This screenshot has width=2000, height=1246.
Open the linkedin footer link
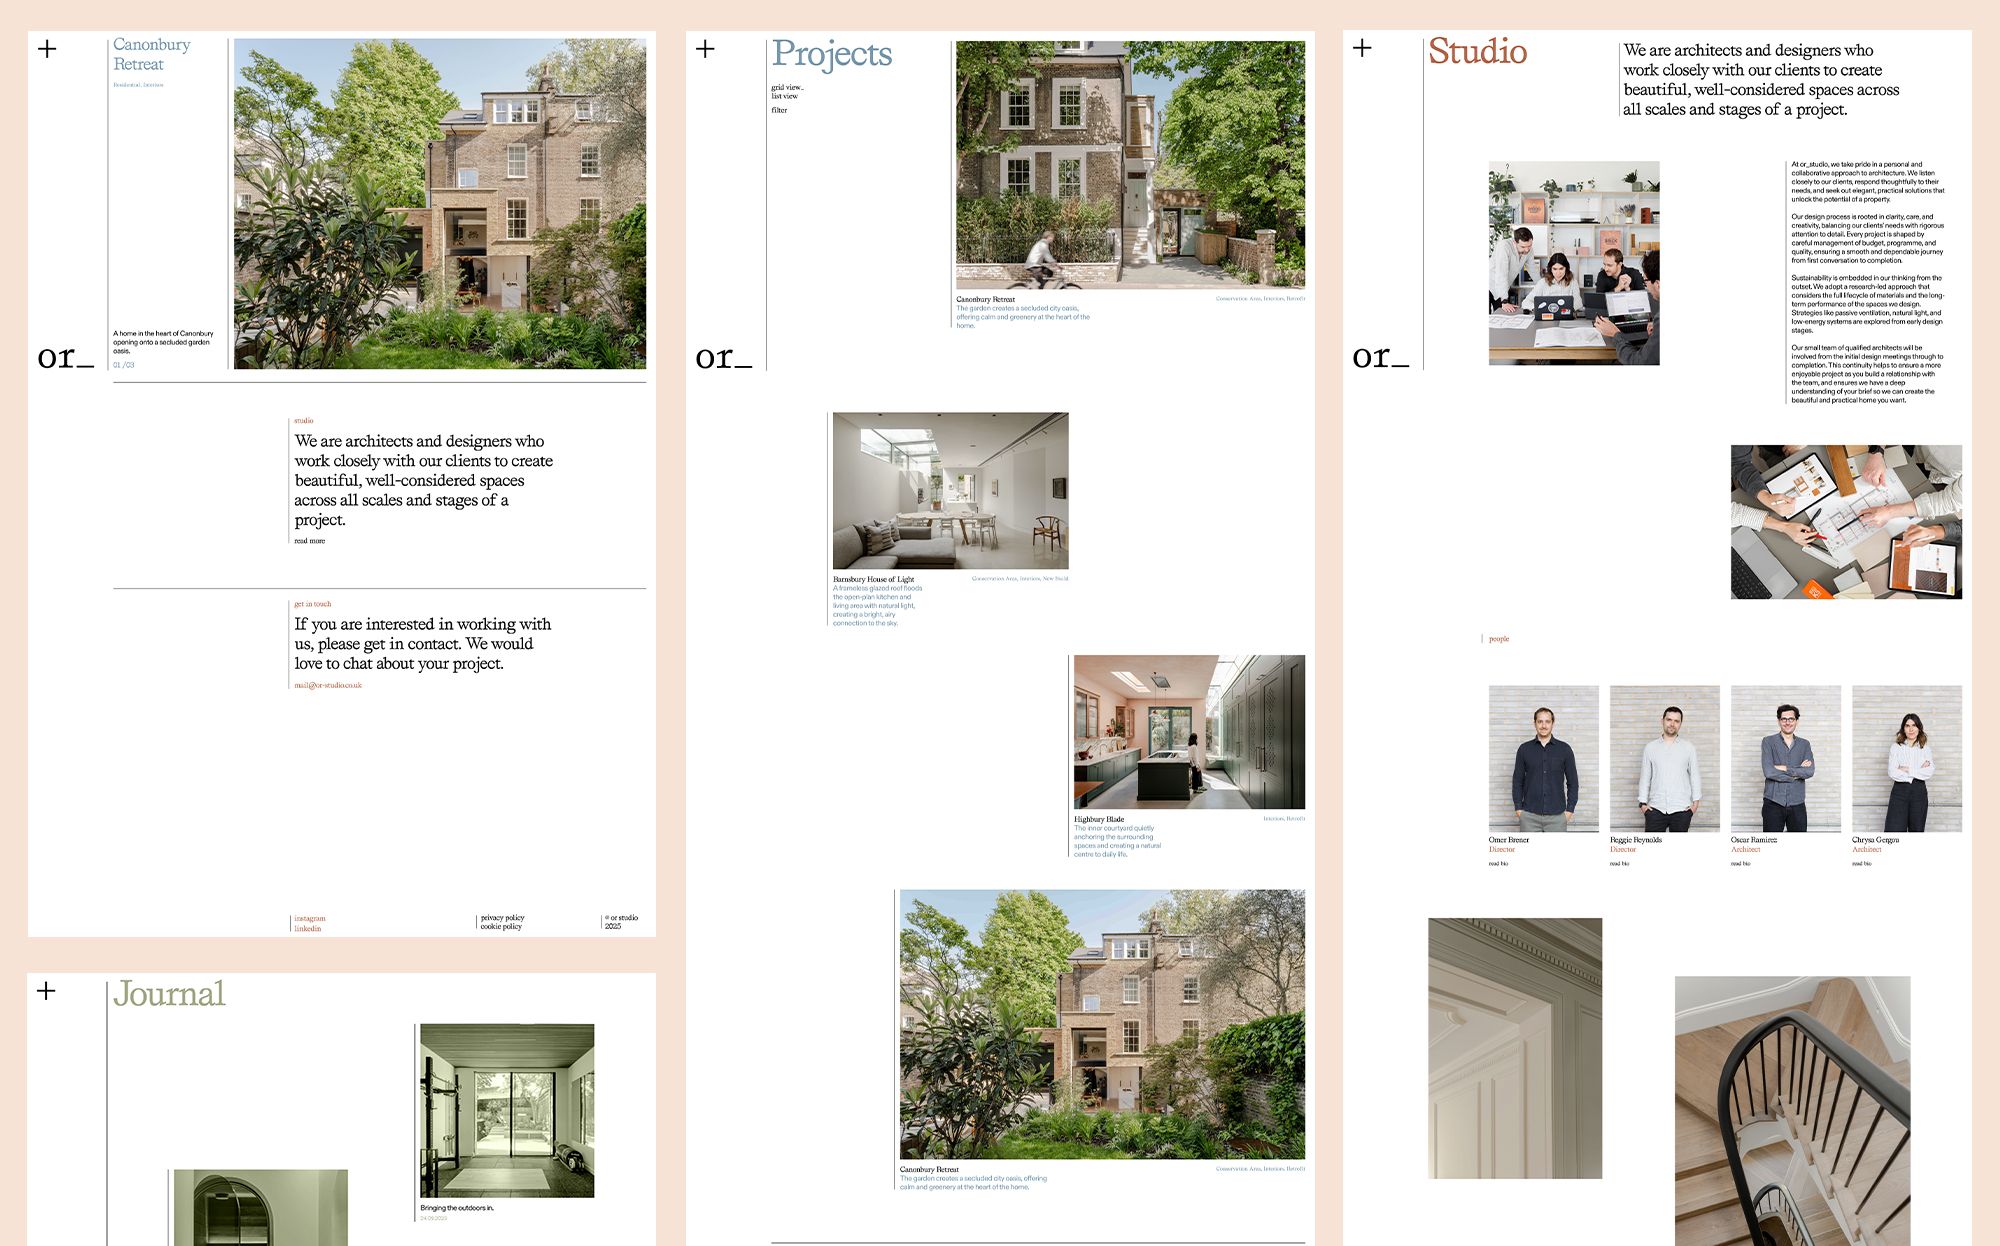(x=308, y=928)
